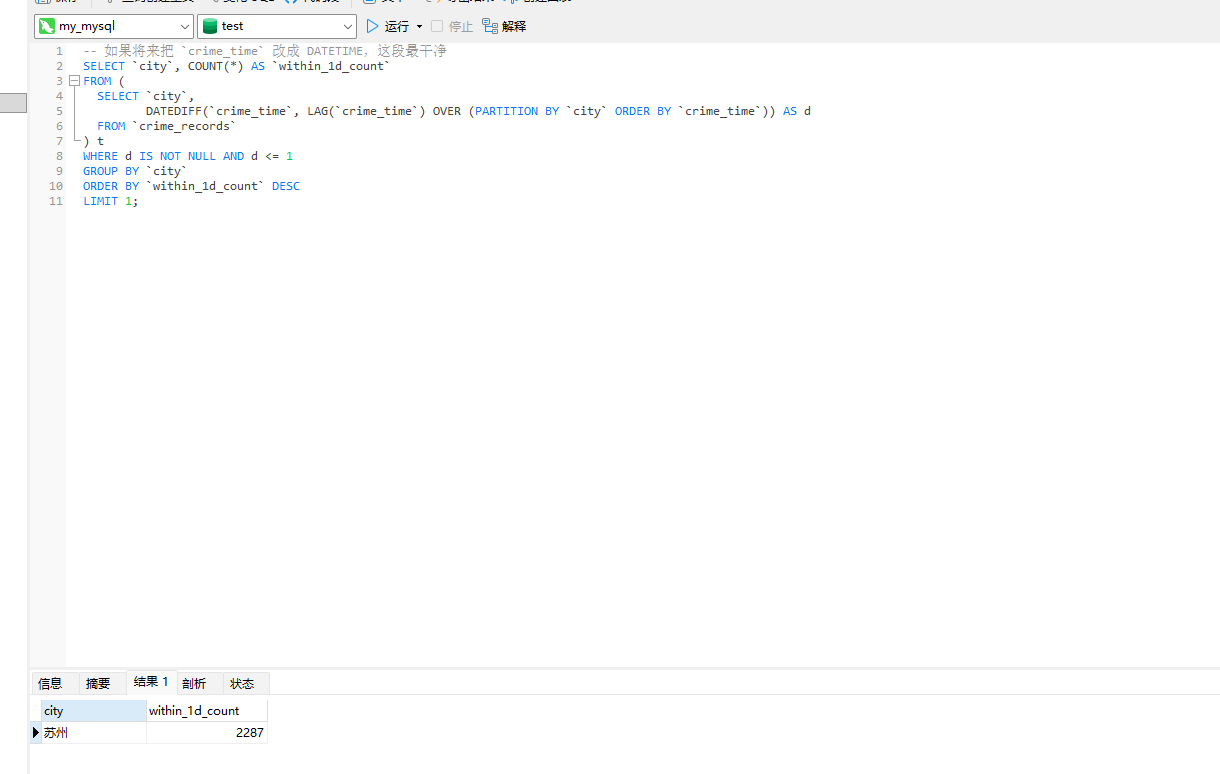The width and height of the screenshot is (1220, 774).
Task: Click the within_1d_count column header
Action: 206,711
